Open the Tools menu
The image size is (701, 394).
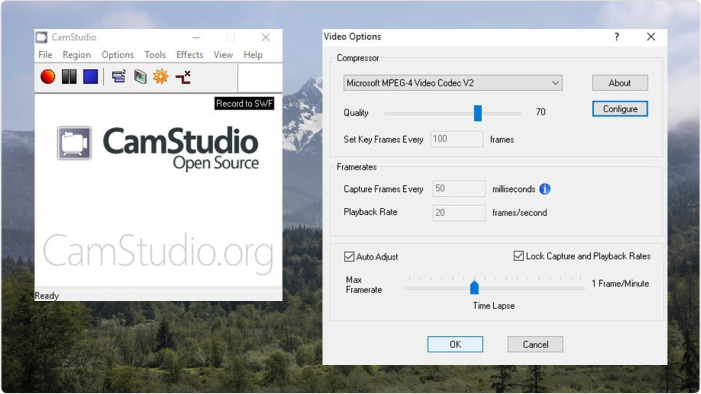[x=155, y=55]
